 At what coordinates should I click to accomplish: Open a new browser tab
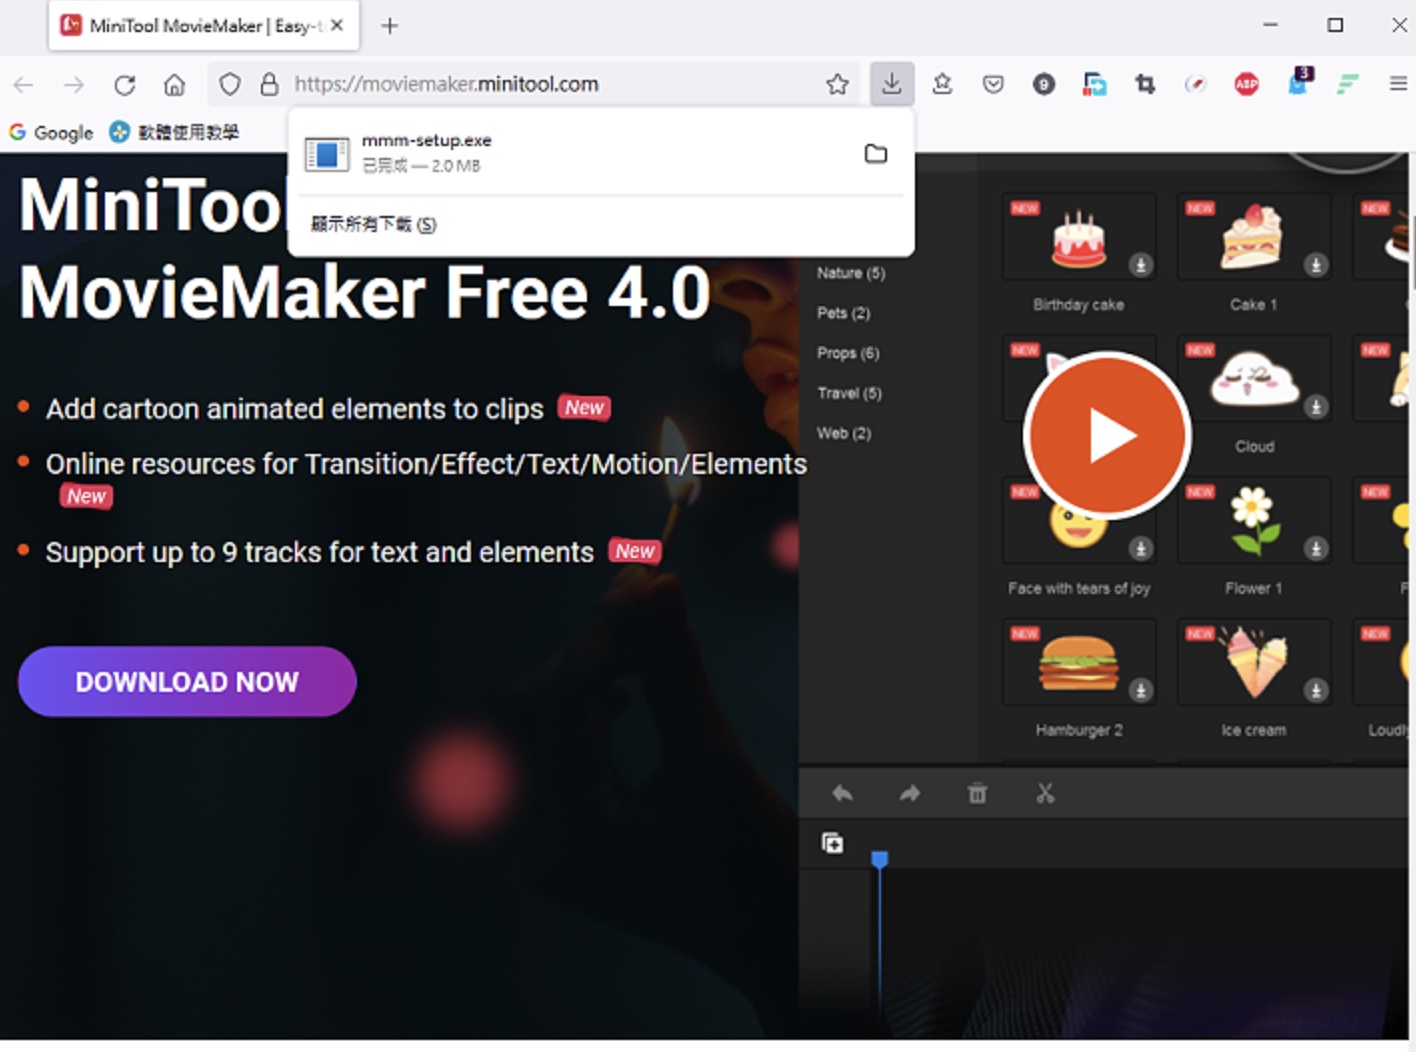pyautogui.click(x=390, y=26)
